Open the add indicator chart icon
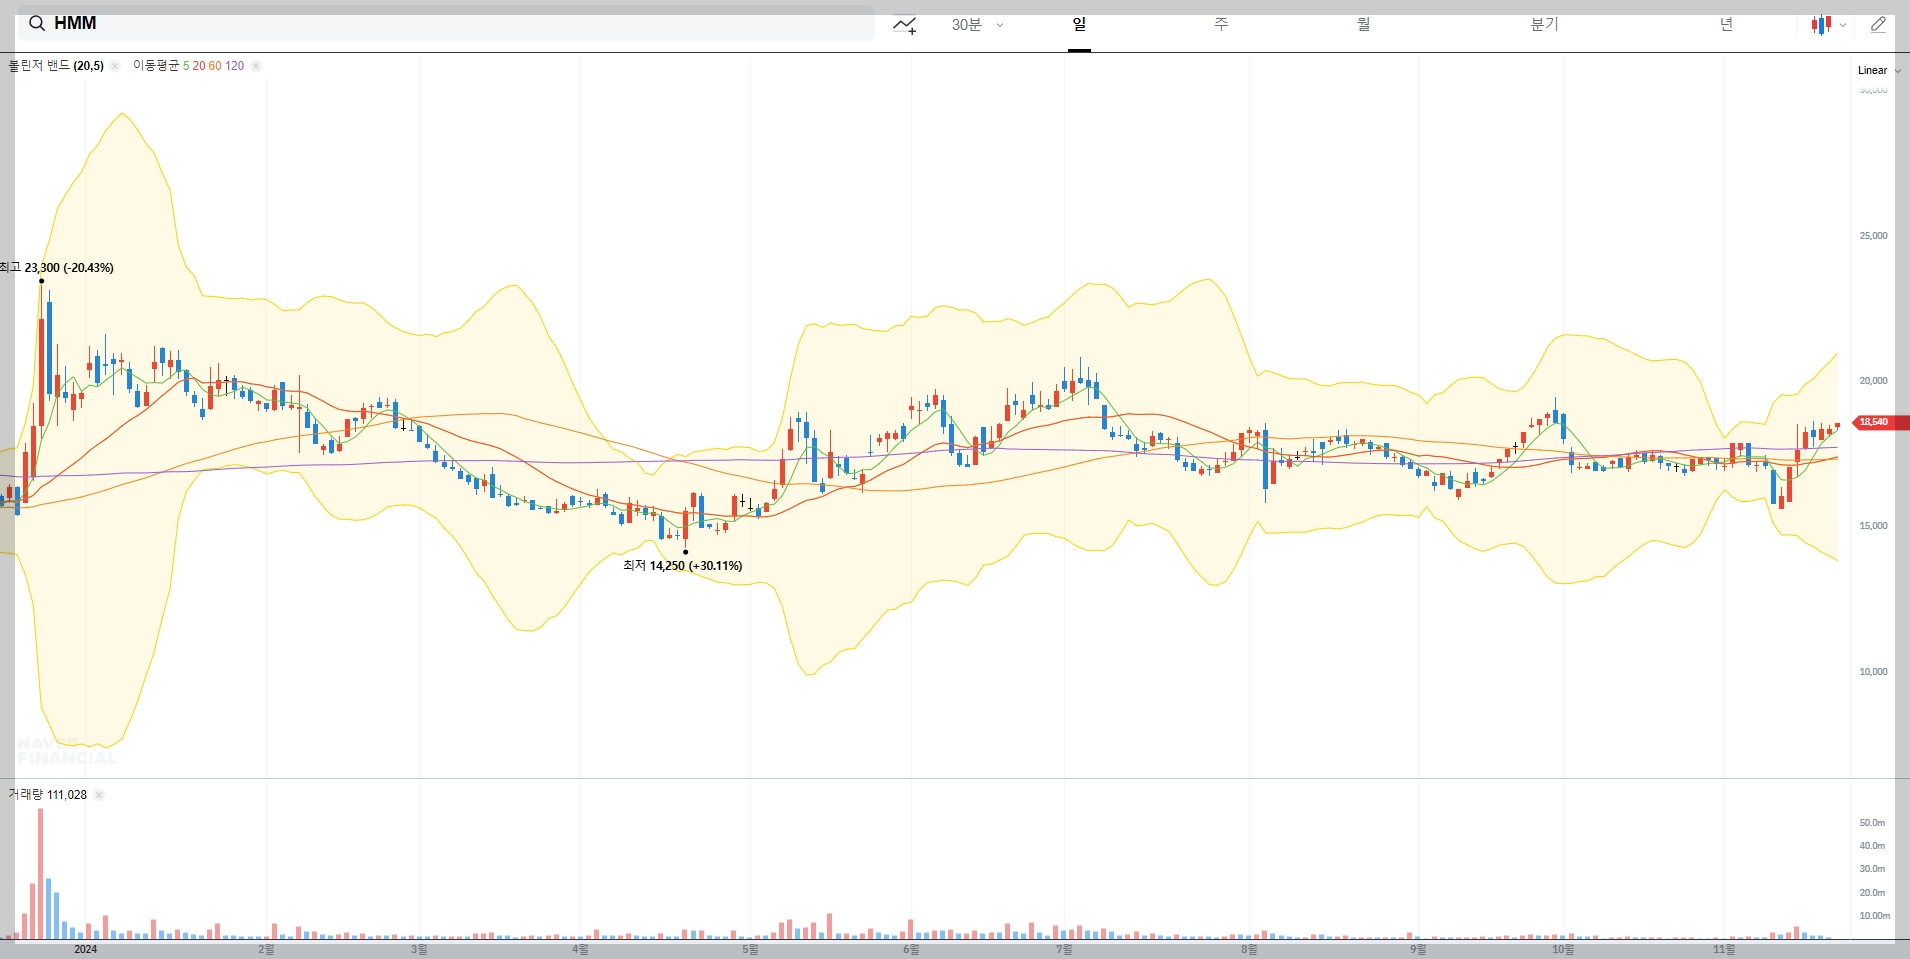The image size is (1910, 959). [x=905, y=25]
